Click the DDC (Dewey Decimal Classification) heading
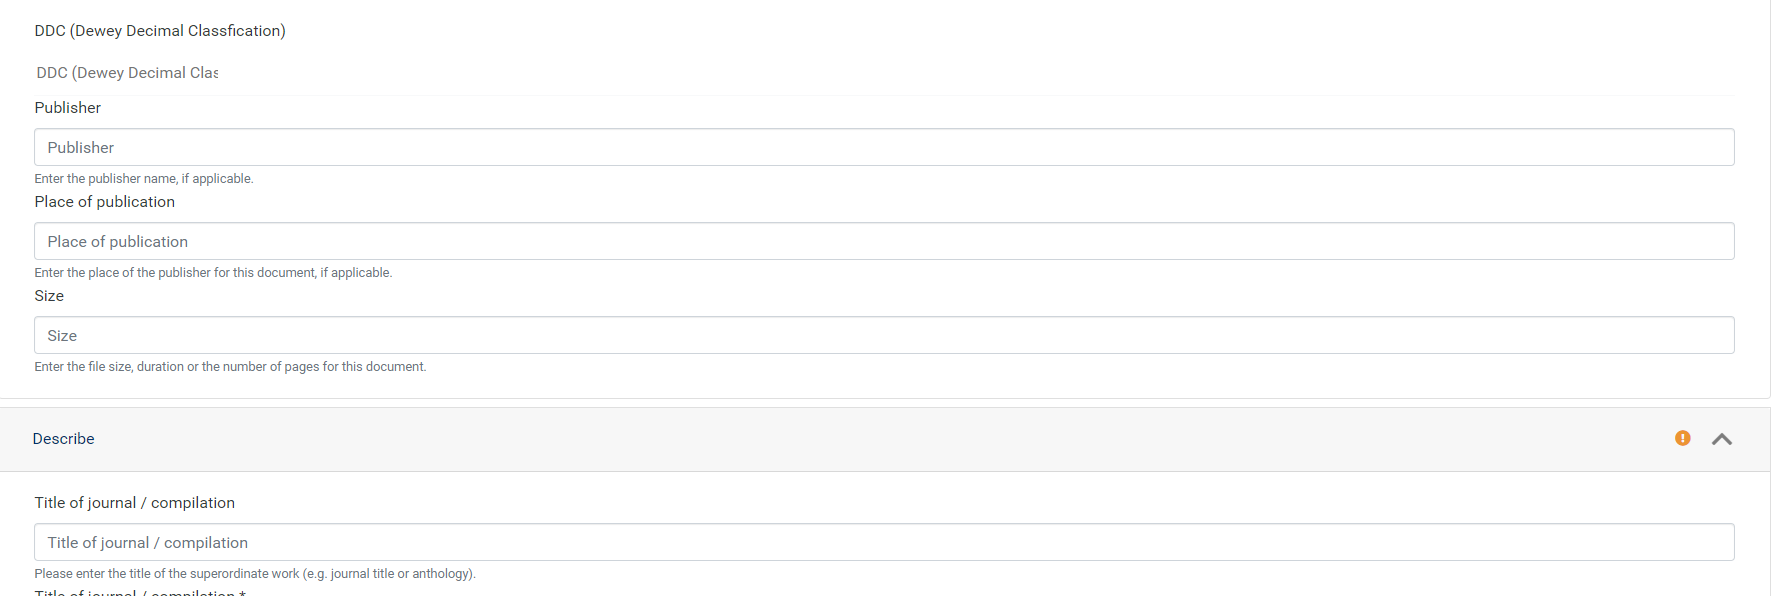This screenshot has width=1779, height=596. click(160, 30)
